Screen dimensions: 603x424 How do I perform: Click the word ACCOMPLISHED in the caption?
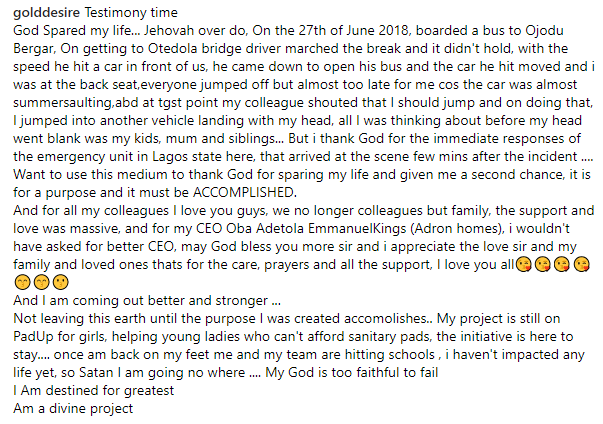pos(245,192)
